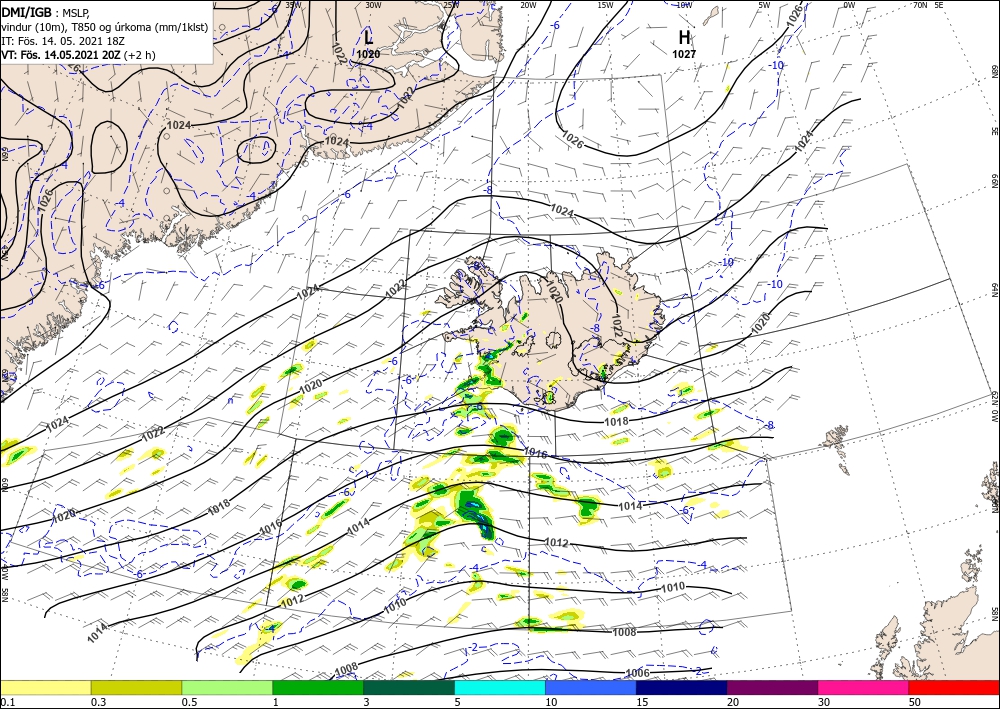
Task: Click the legend value '20'
Action: [733, 702]
